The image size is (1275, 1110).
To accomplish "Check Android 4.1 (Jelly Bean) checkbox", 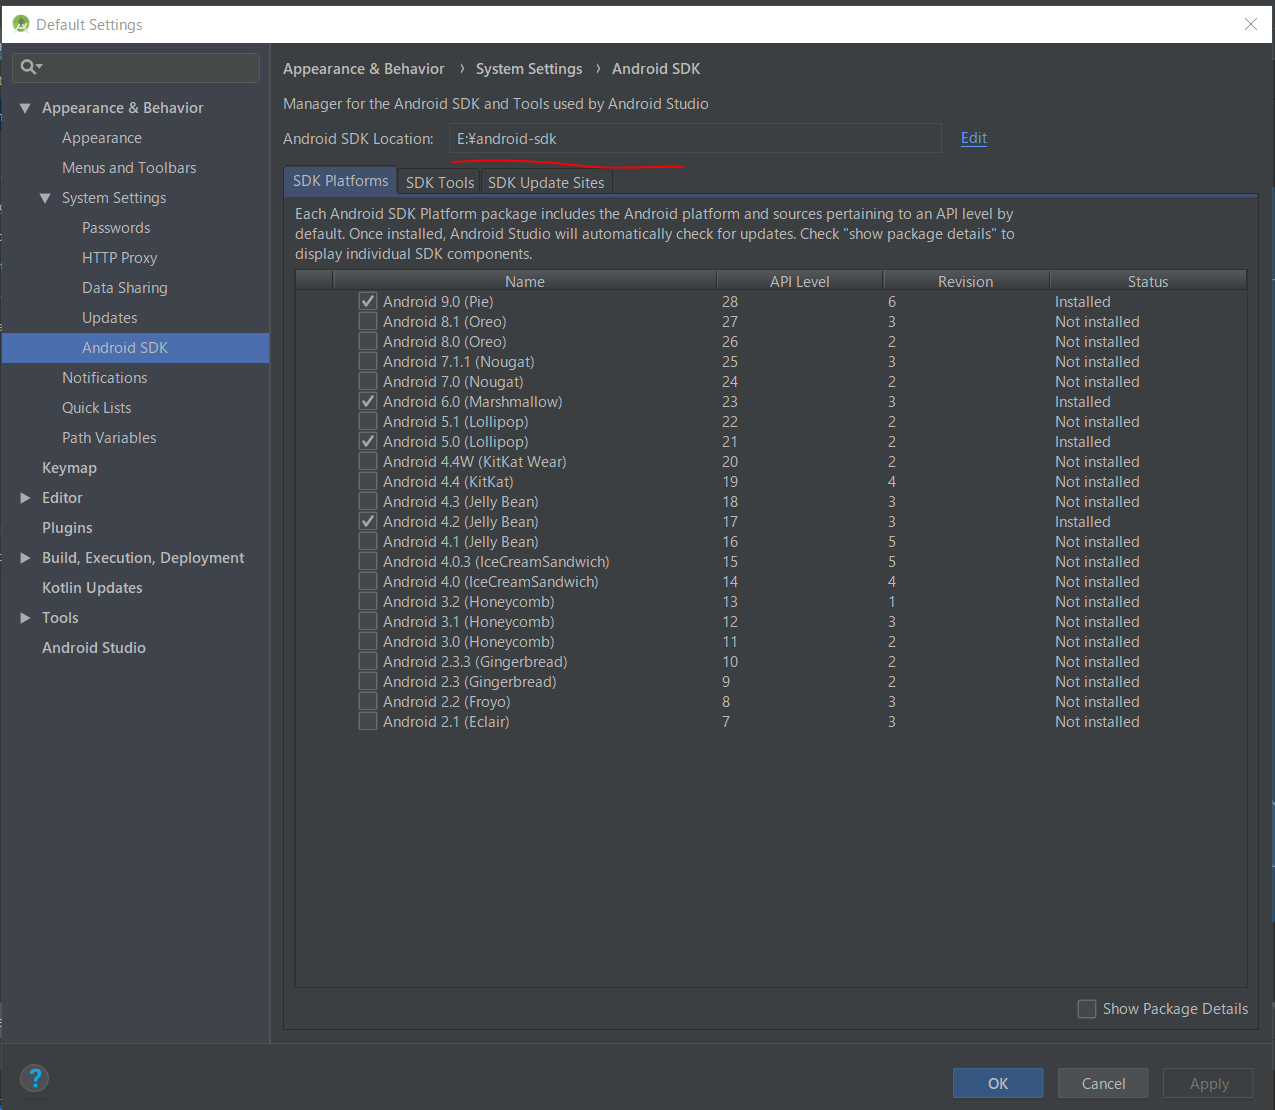I will pos(368,542).
